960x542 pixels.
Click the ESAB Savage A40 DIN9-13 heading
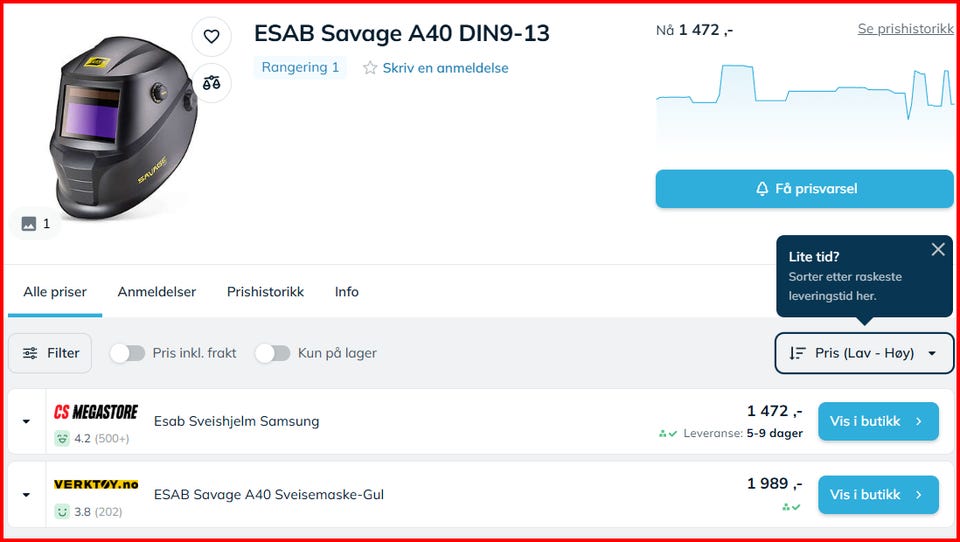(x=402, y=34)
